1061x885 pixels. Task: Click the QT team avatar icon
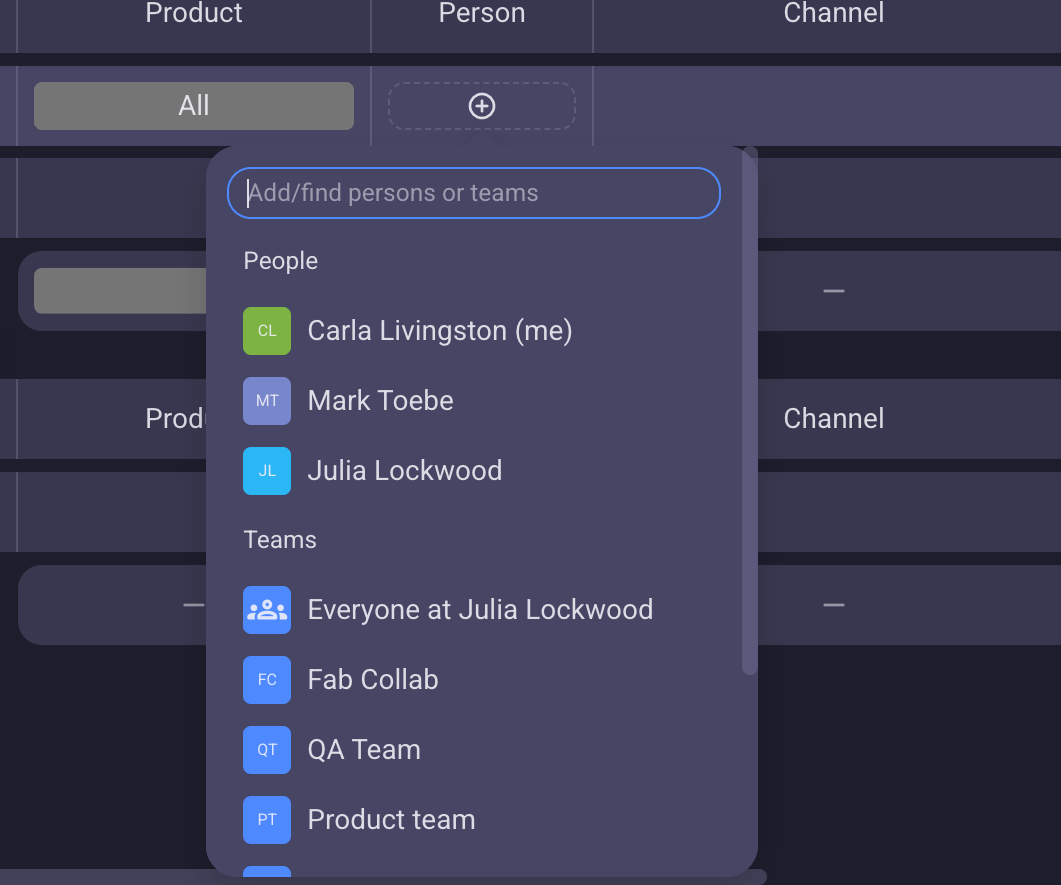267,750
